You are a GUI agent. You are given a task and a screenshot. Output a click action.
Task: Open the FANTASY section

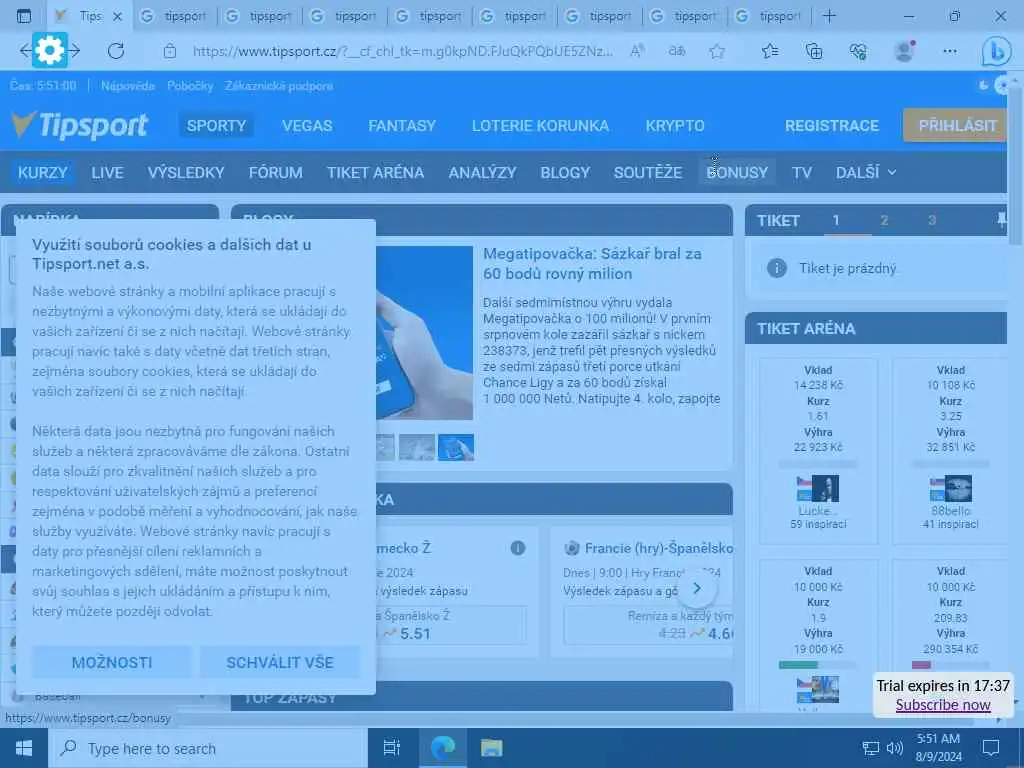402,125
